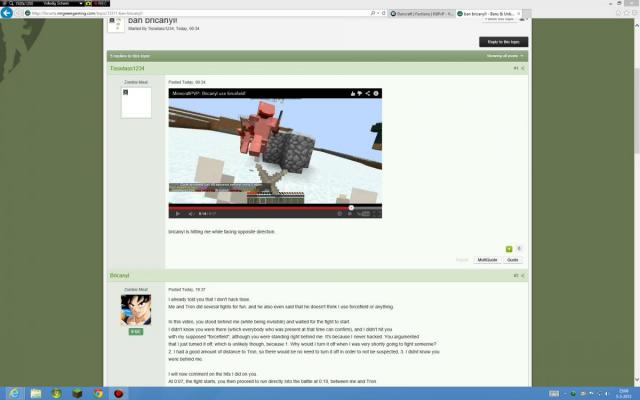Click the green upvote reputation icon
This screenshot has height=400, width=640.
coord(509,248)
